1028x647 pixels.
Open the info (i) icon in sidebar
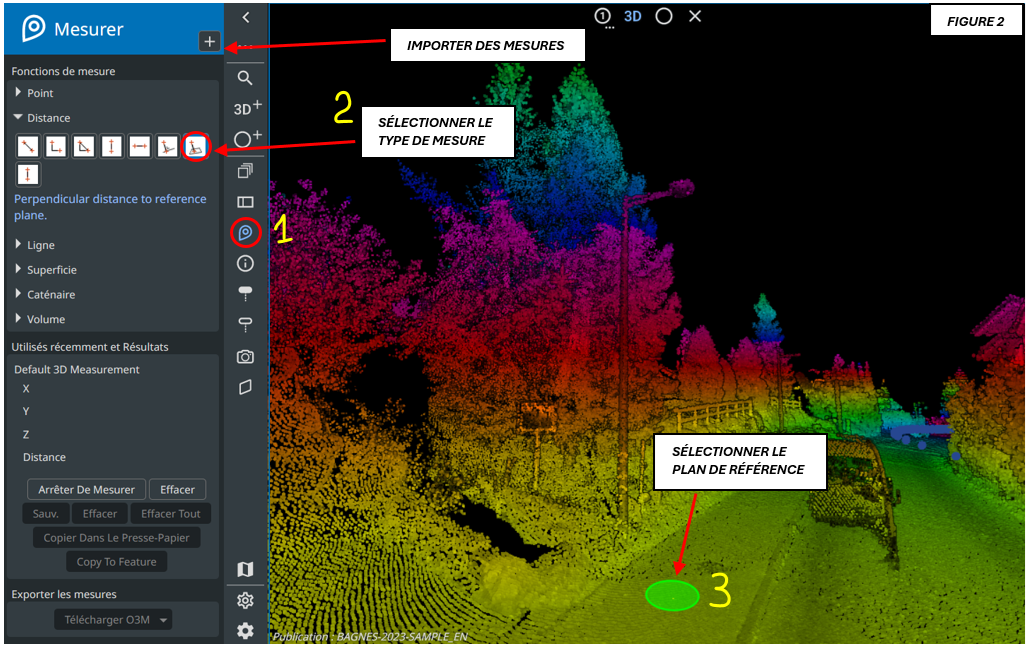[x=245, y=264]
